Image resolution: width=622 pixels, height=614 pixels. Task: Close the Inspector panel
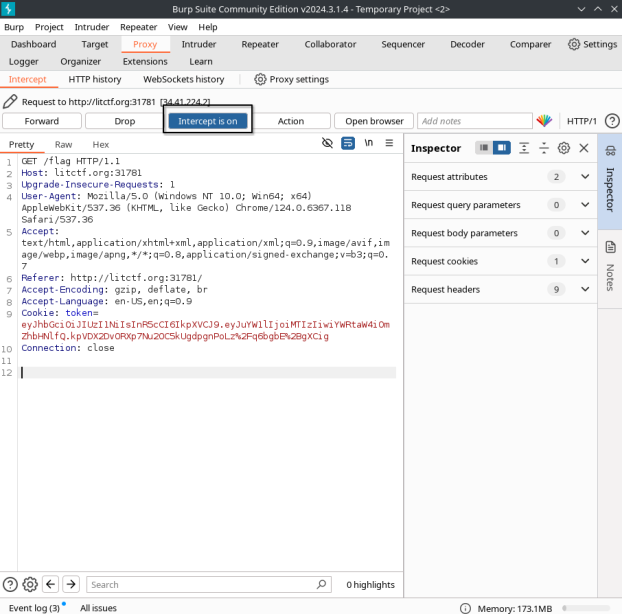(584, 148)
